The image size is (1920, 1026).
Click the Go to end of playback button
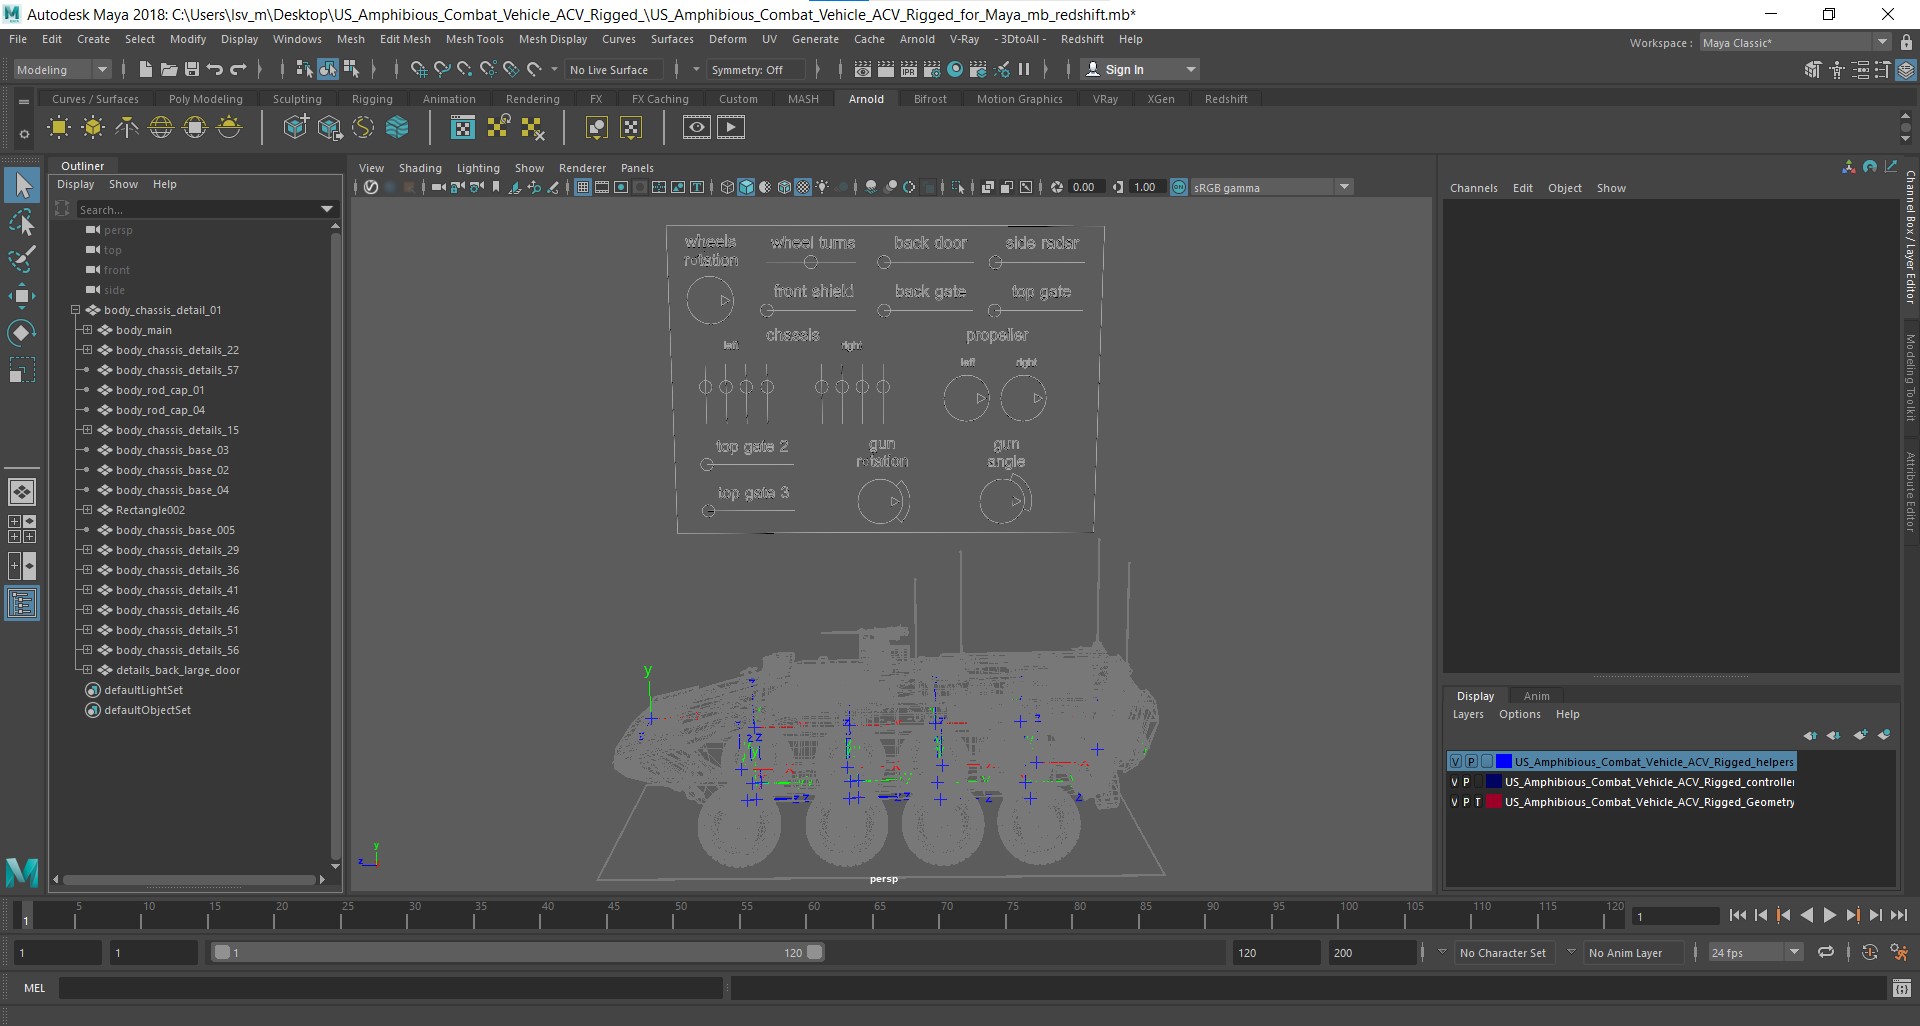click(x=1898, y=915)
